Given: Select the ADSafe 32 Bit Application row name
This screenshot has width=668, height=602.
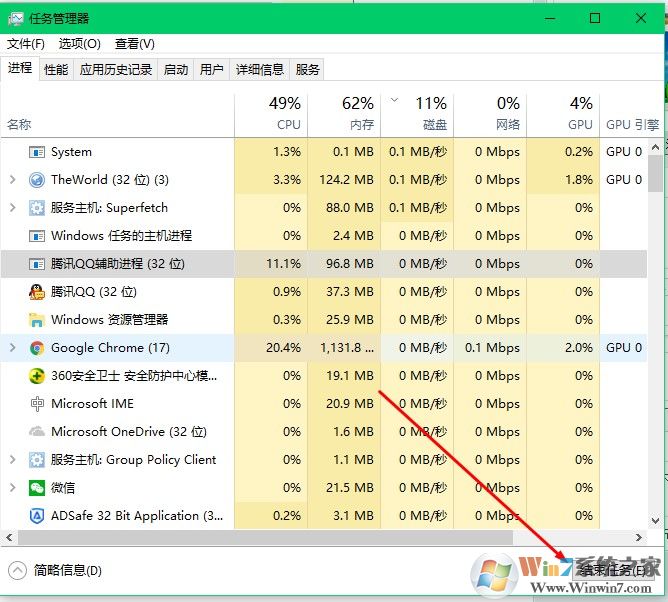Looking at the screenshot, I should [137, 516].
